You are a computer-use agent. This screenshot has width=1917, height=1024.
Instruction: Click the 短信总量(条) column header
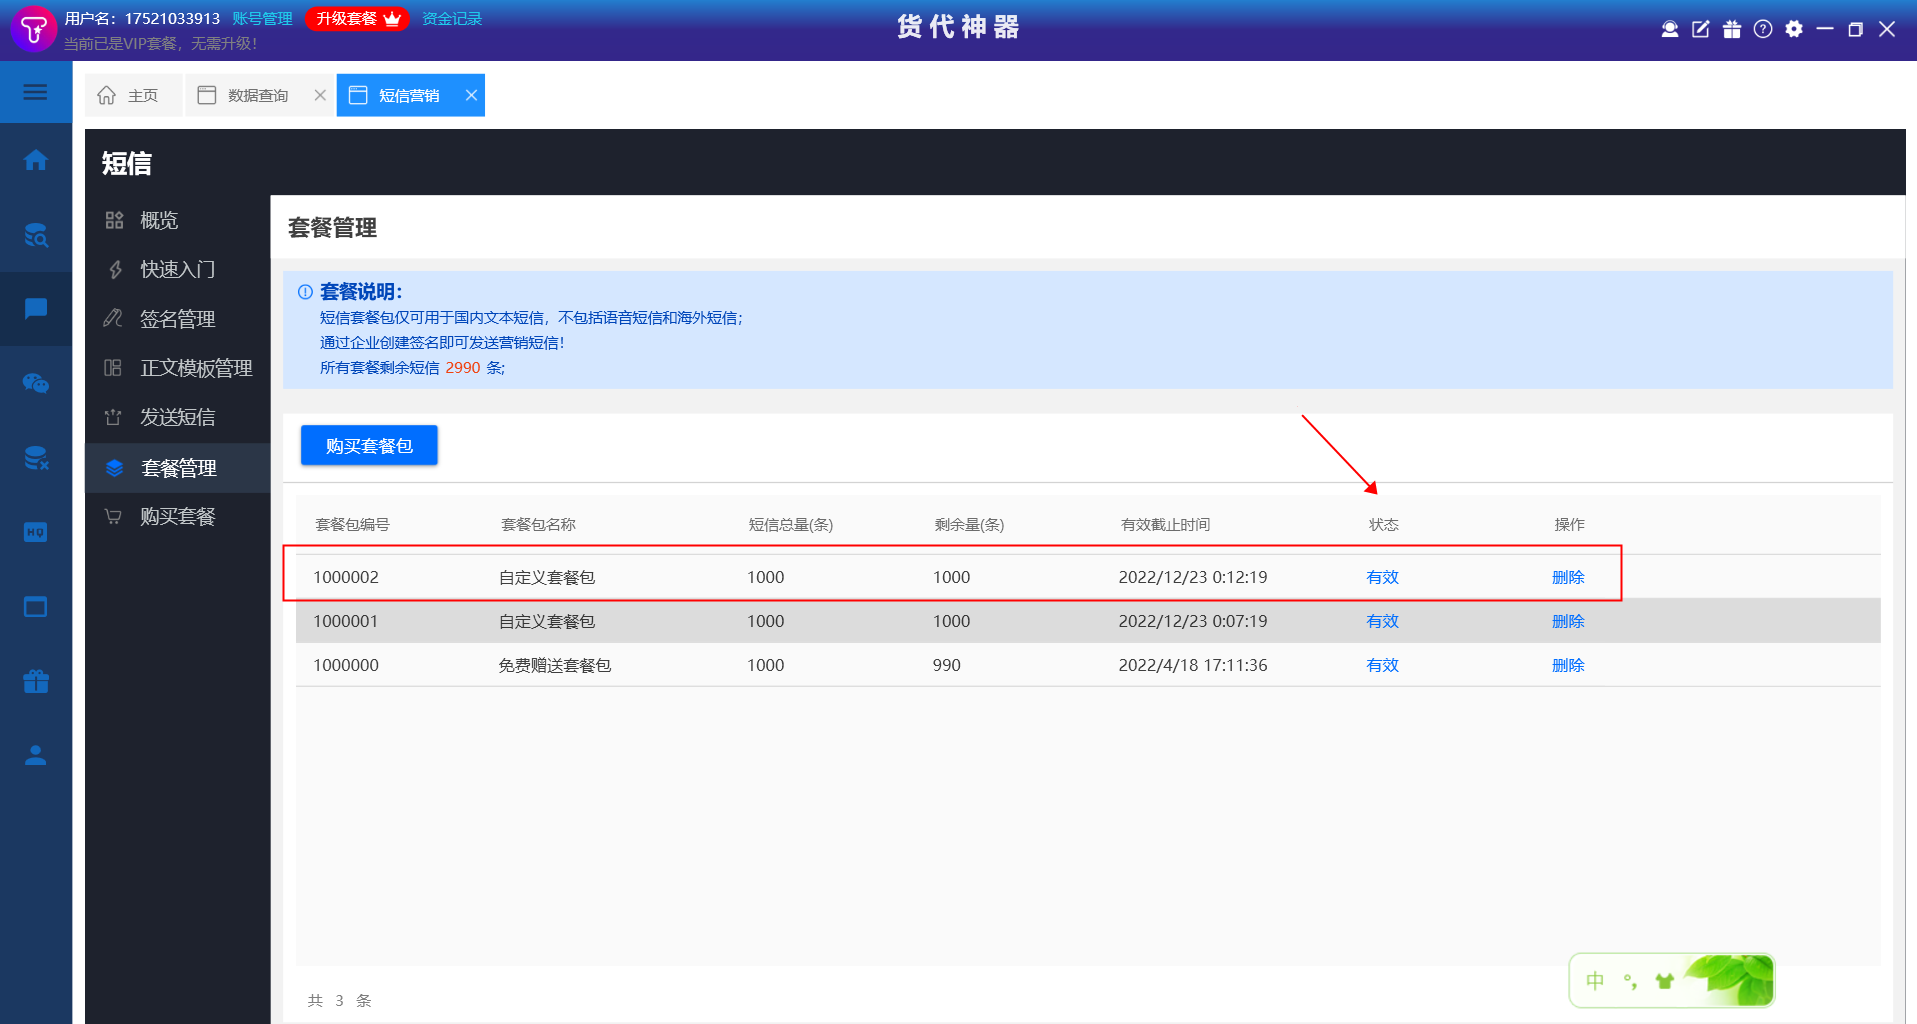pos(791,525)
